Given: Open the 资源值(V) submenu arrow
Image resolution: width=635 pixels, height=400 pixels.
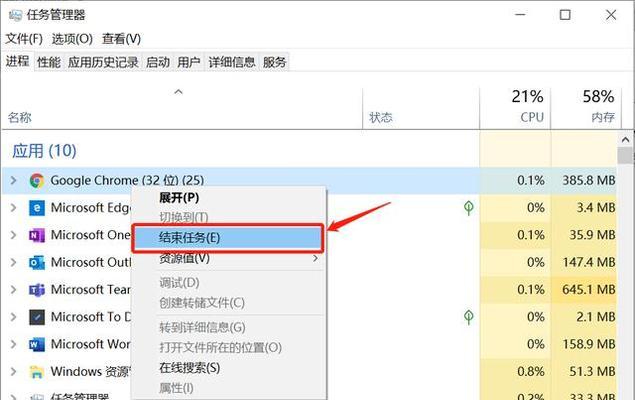Looking at the screenshot, I should coord(315,258).
